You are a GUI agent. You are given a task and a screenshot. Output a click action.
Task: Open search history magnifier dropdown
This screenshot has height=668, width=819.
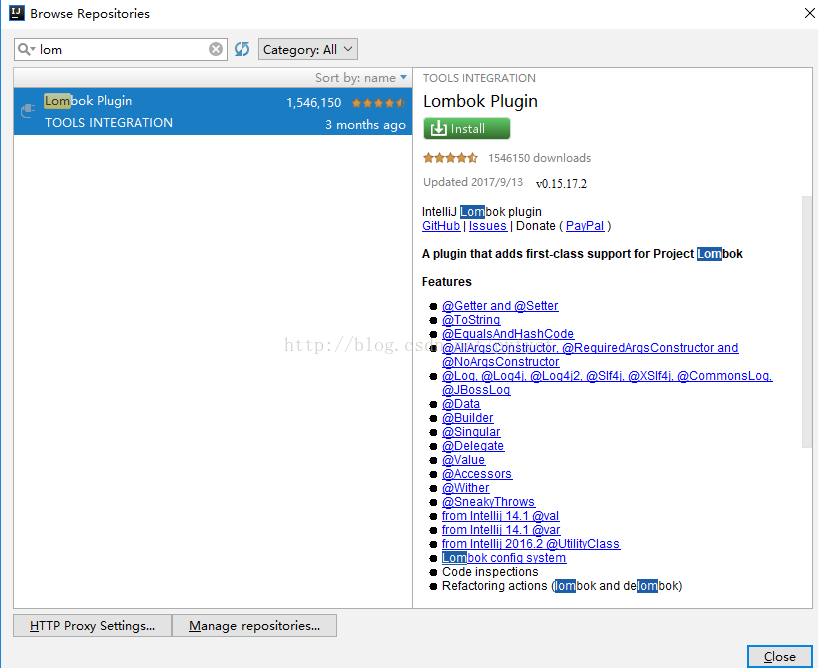pos(26,49)
